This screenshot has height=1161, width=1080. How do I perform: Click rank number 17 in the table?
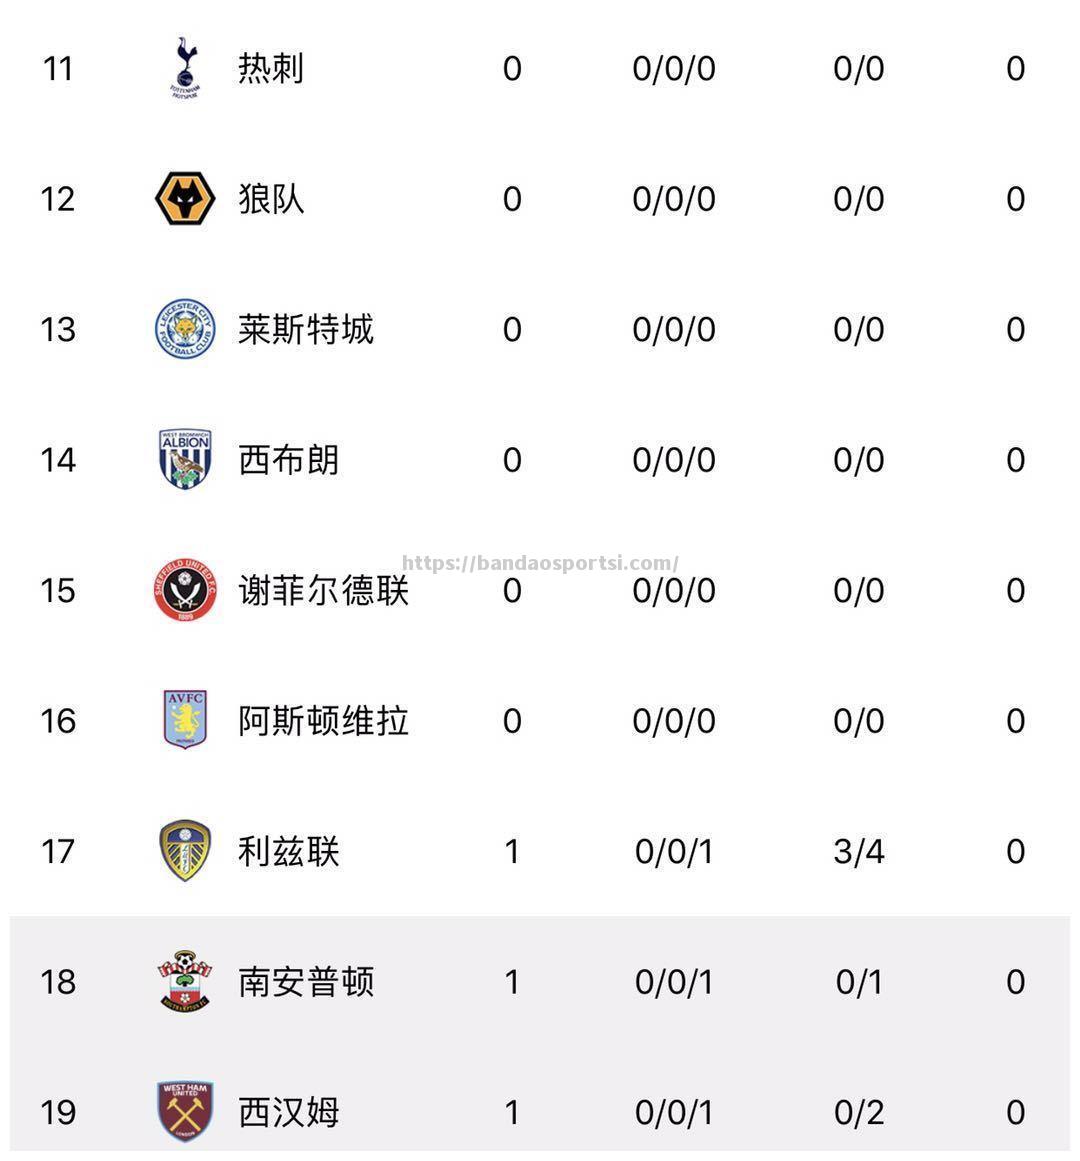point(58,851)
